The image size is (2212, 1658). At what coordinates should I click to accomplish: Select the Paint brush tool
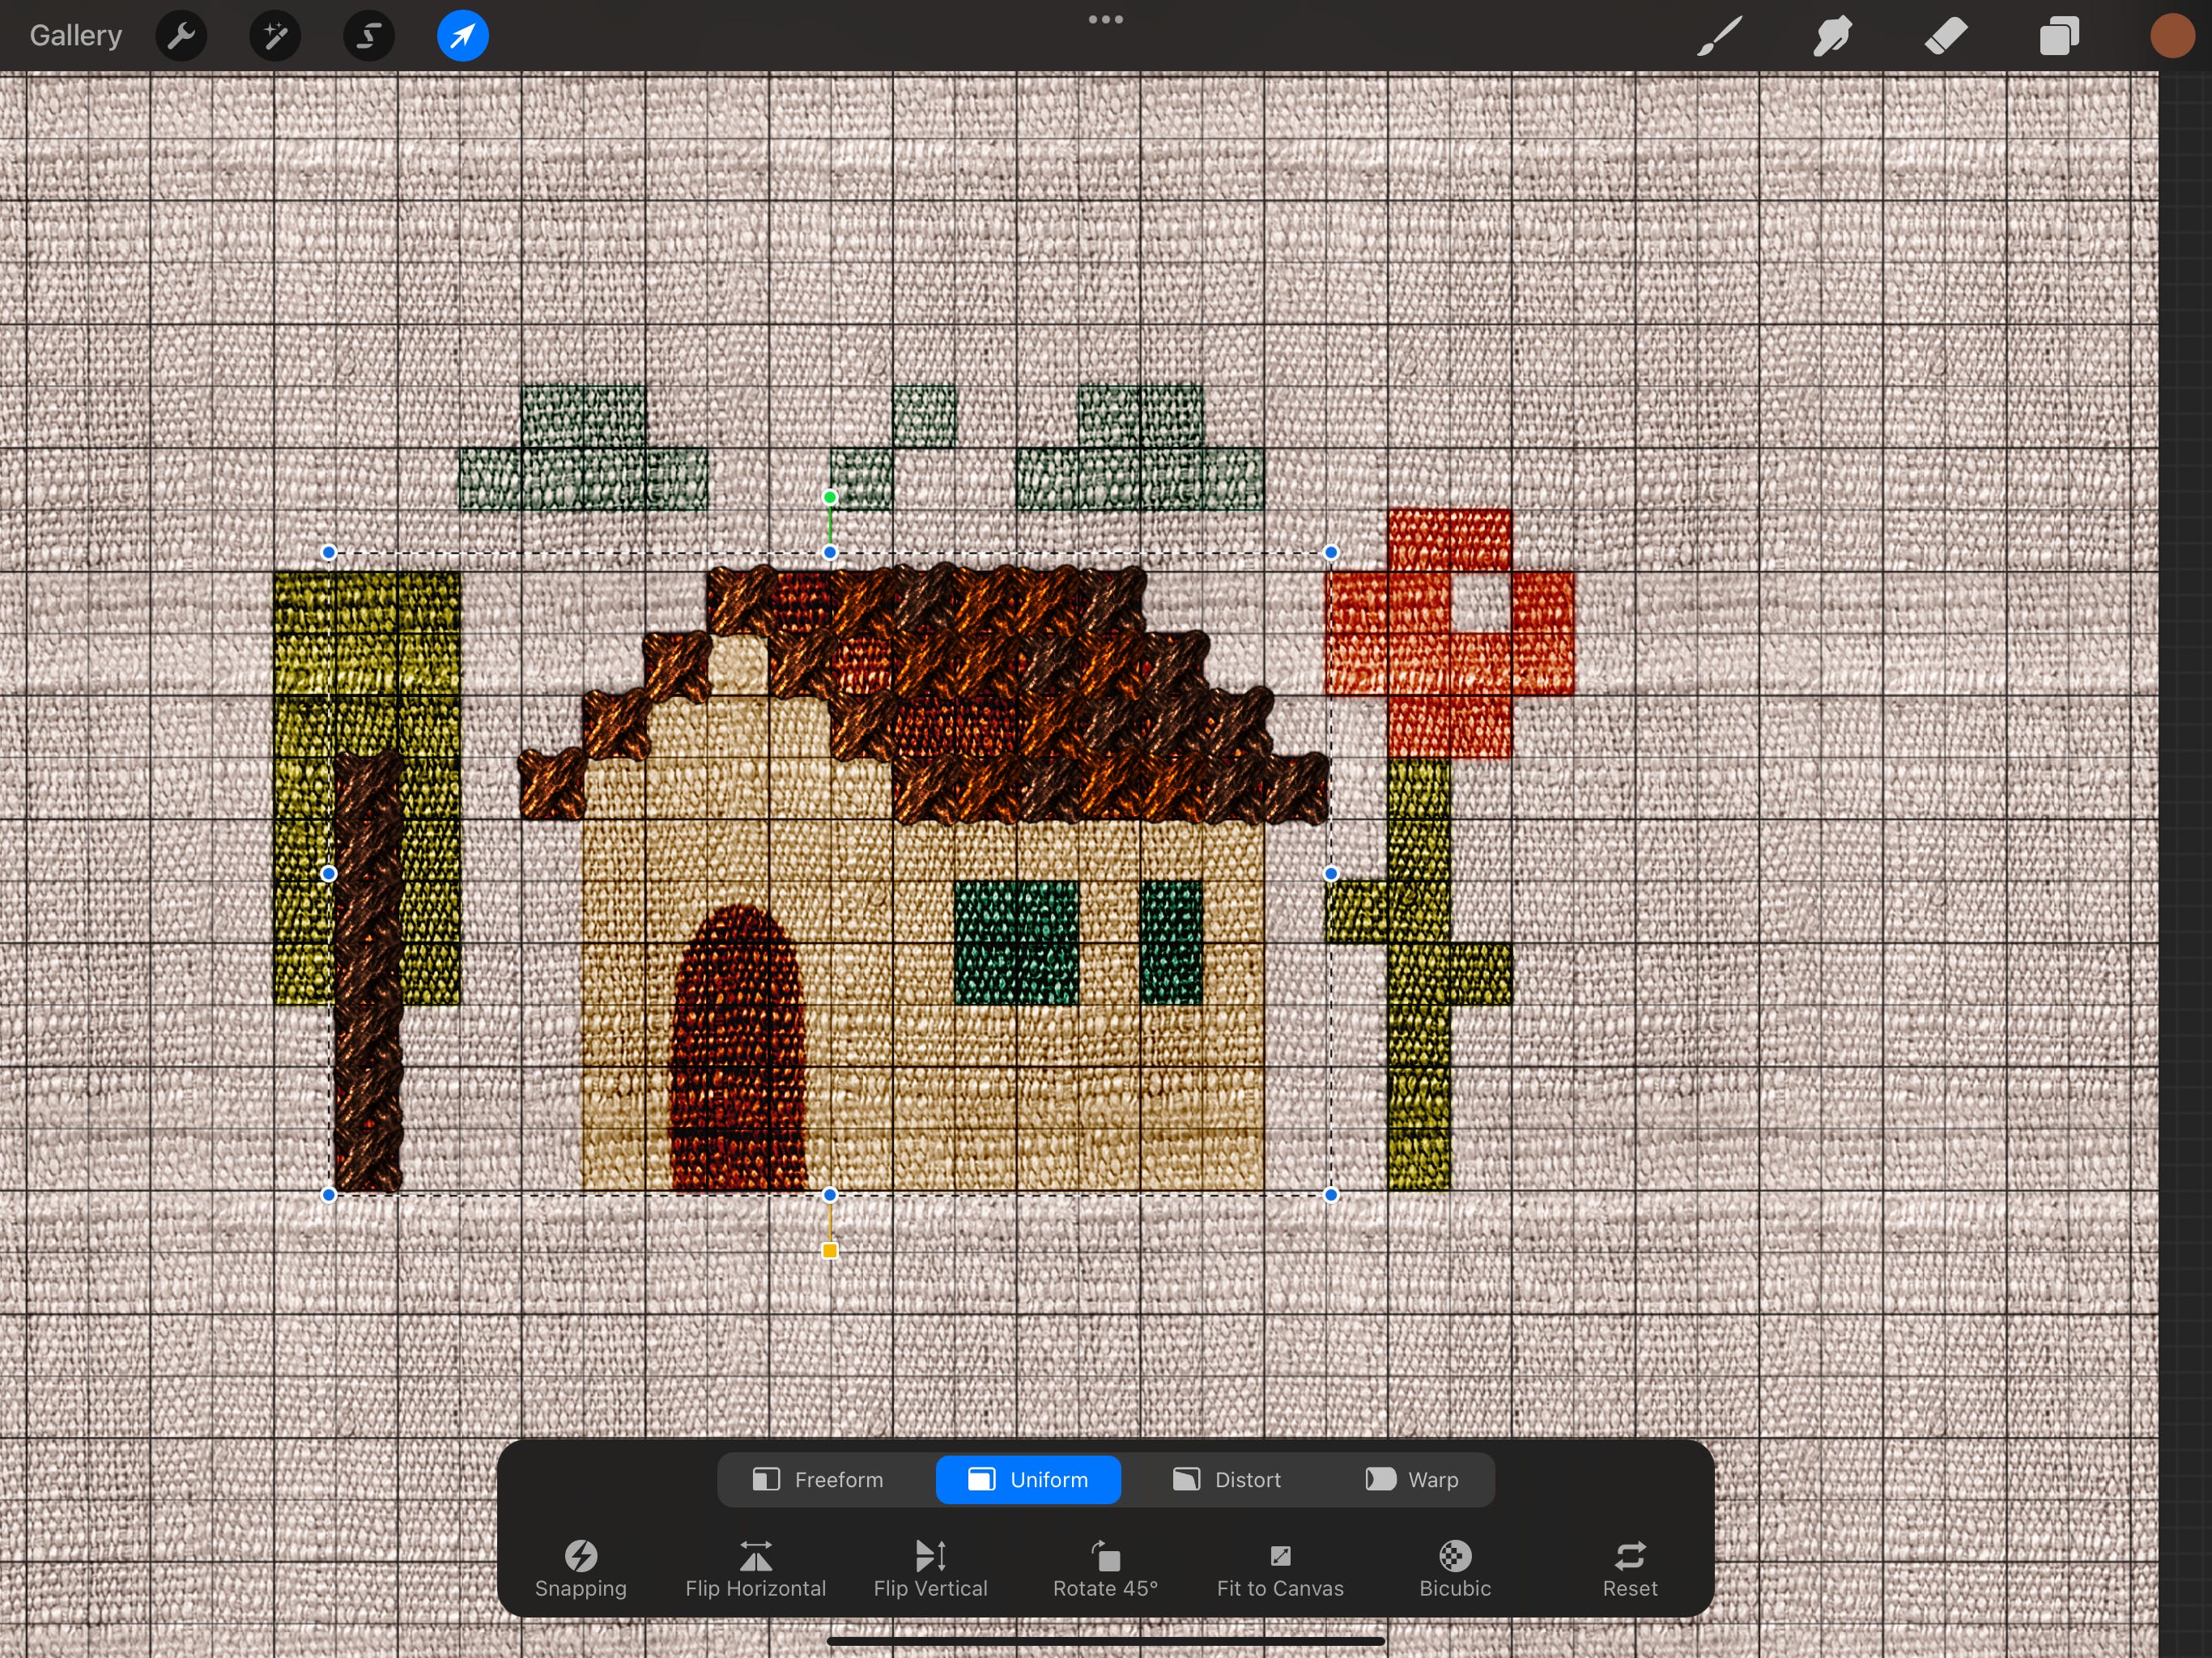click(x=1720, y=36)
